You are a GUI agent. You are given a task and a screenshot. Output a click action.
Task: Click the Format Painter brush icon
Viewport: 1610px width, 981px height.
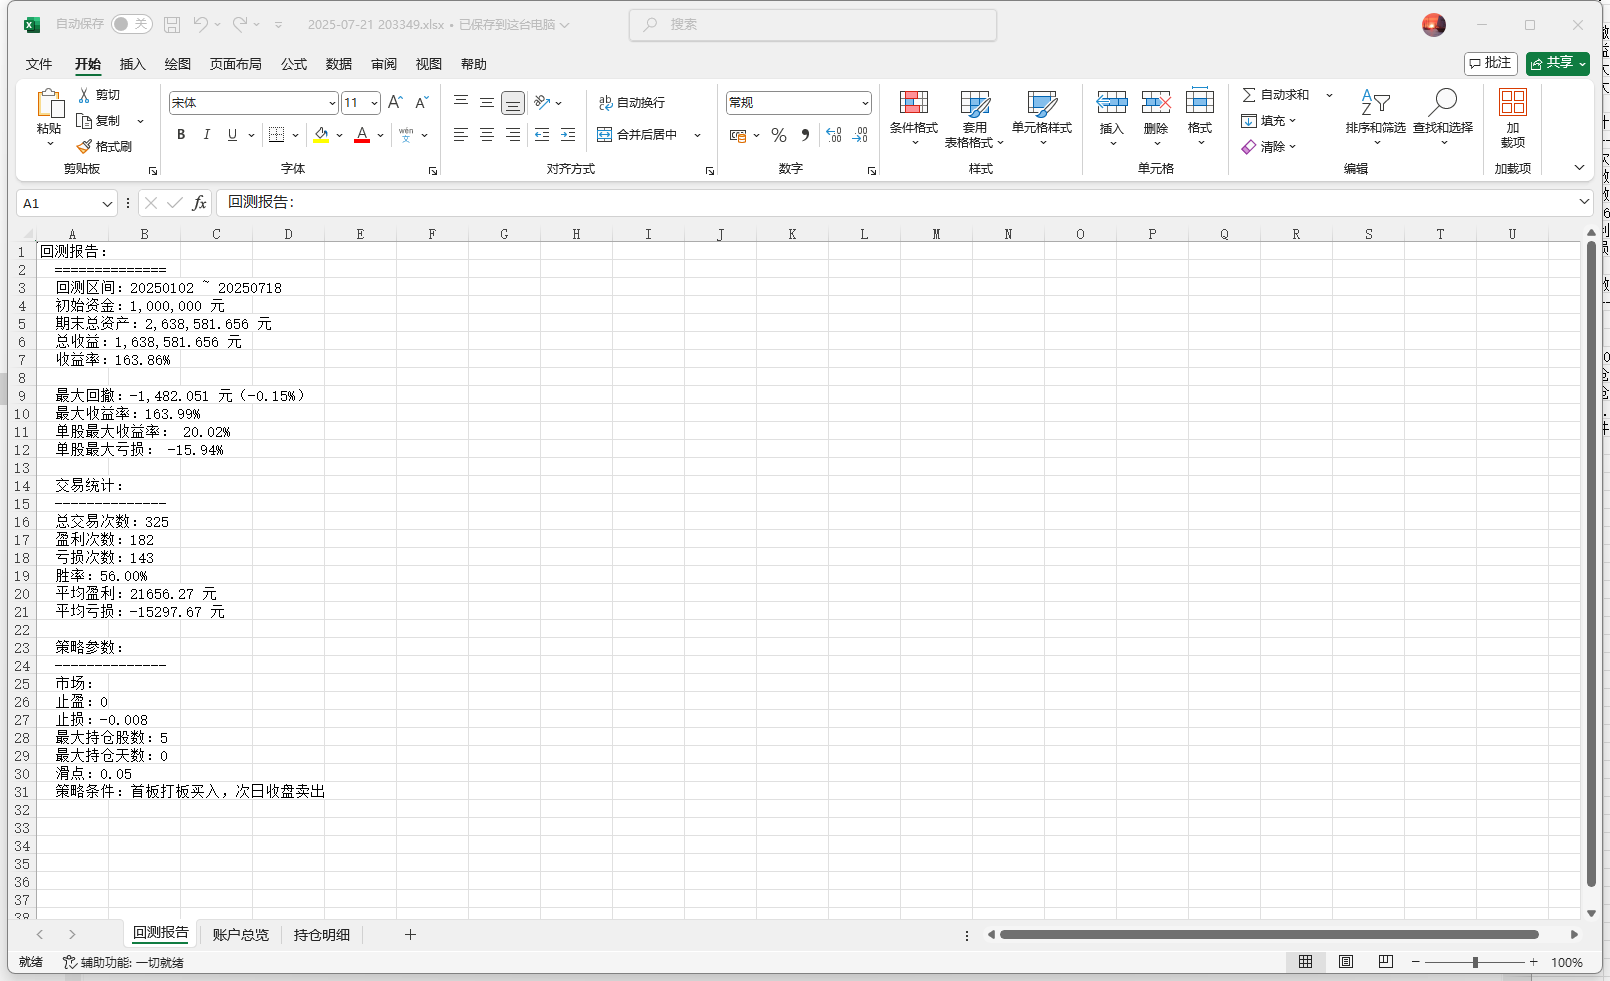pos(85,146)
